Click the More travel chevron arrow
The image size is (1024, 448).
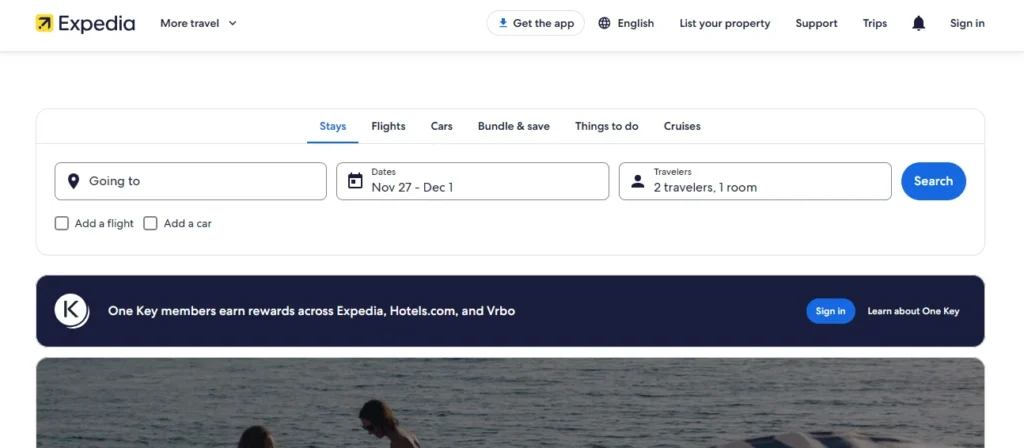232,24
